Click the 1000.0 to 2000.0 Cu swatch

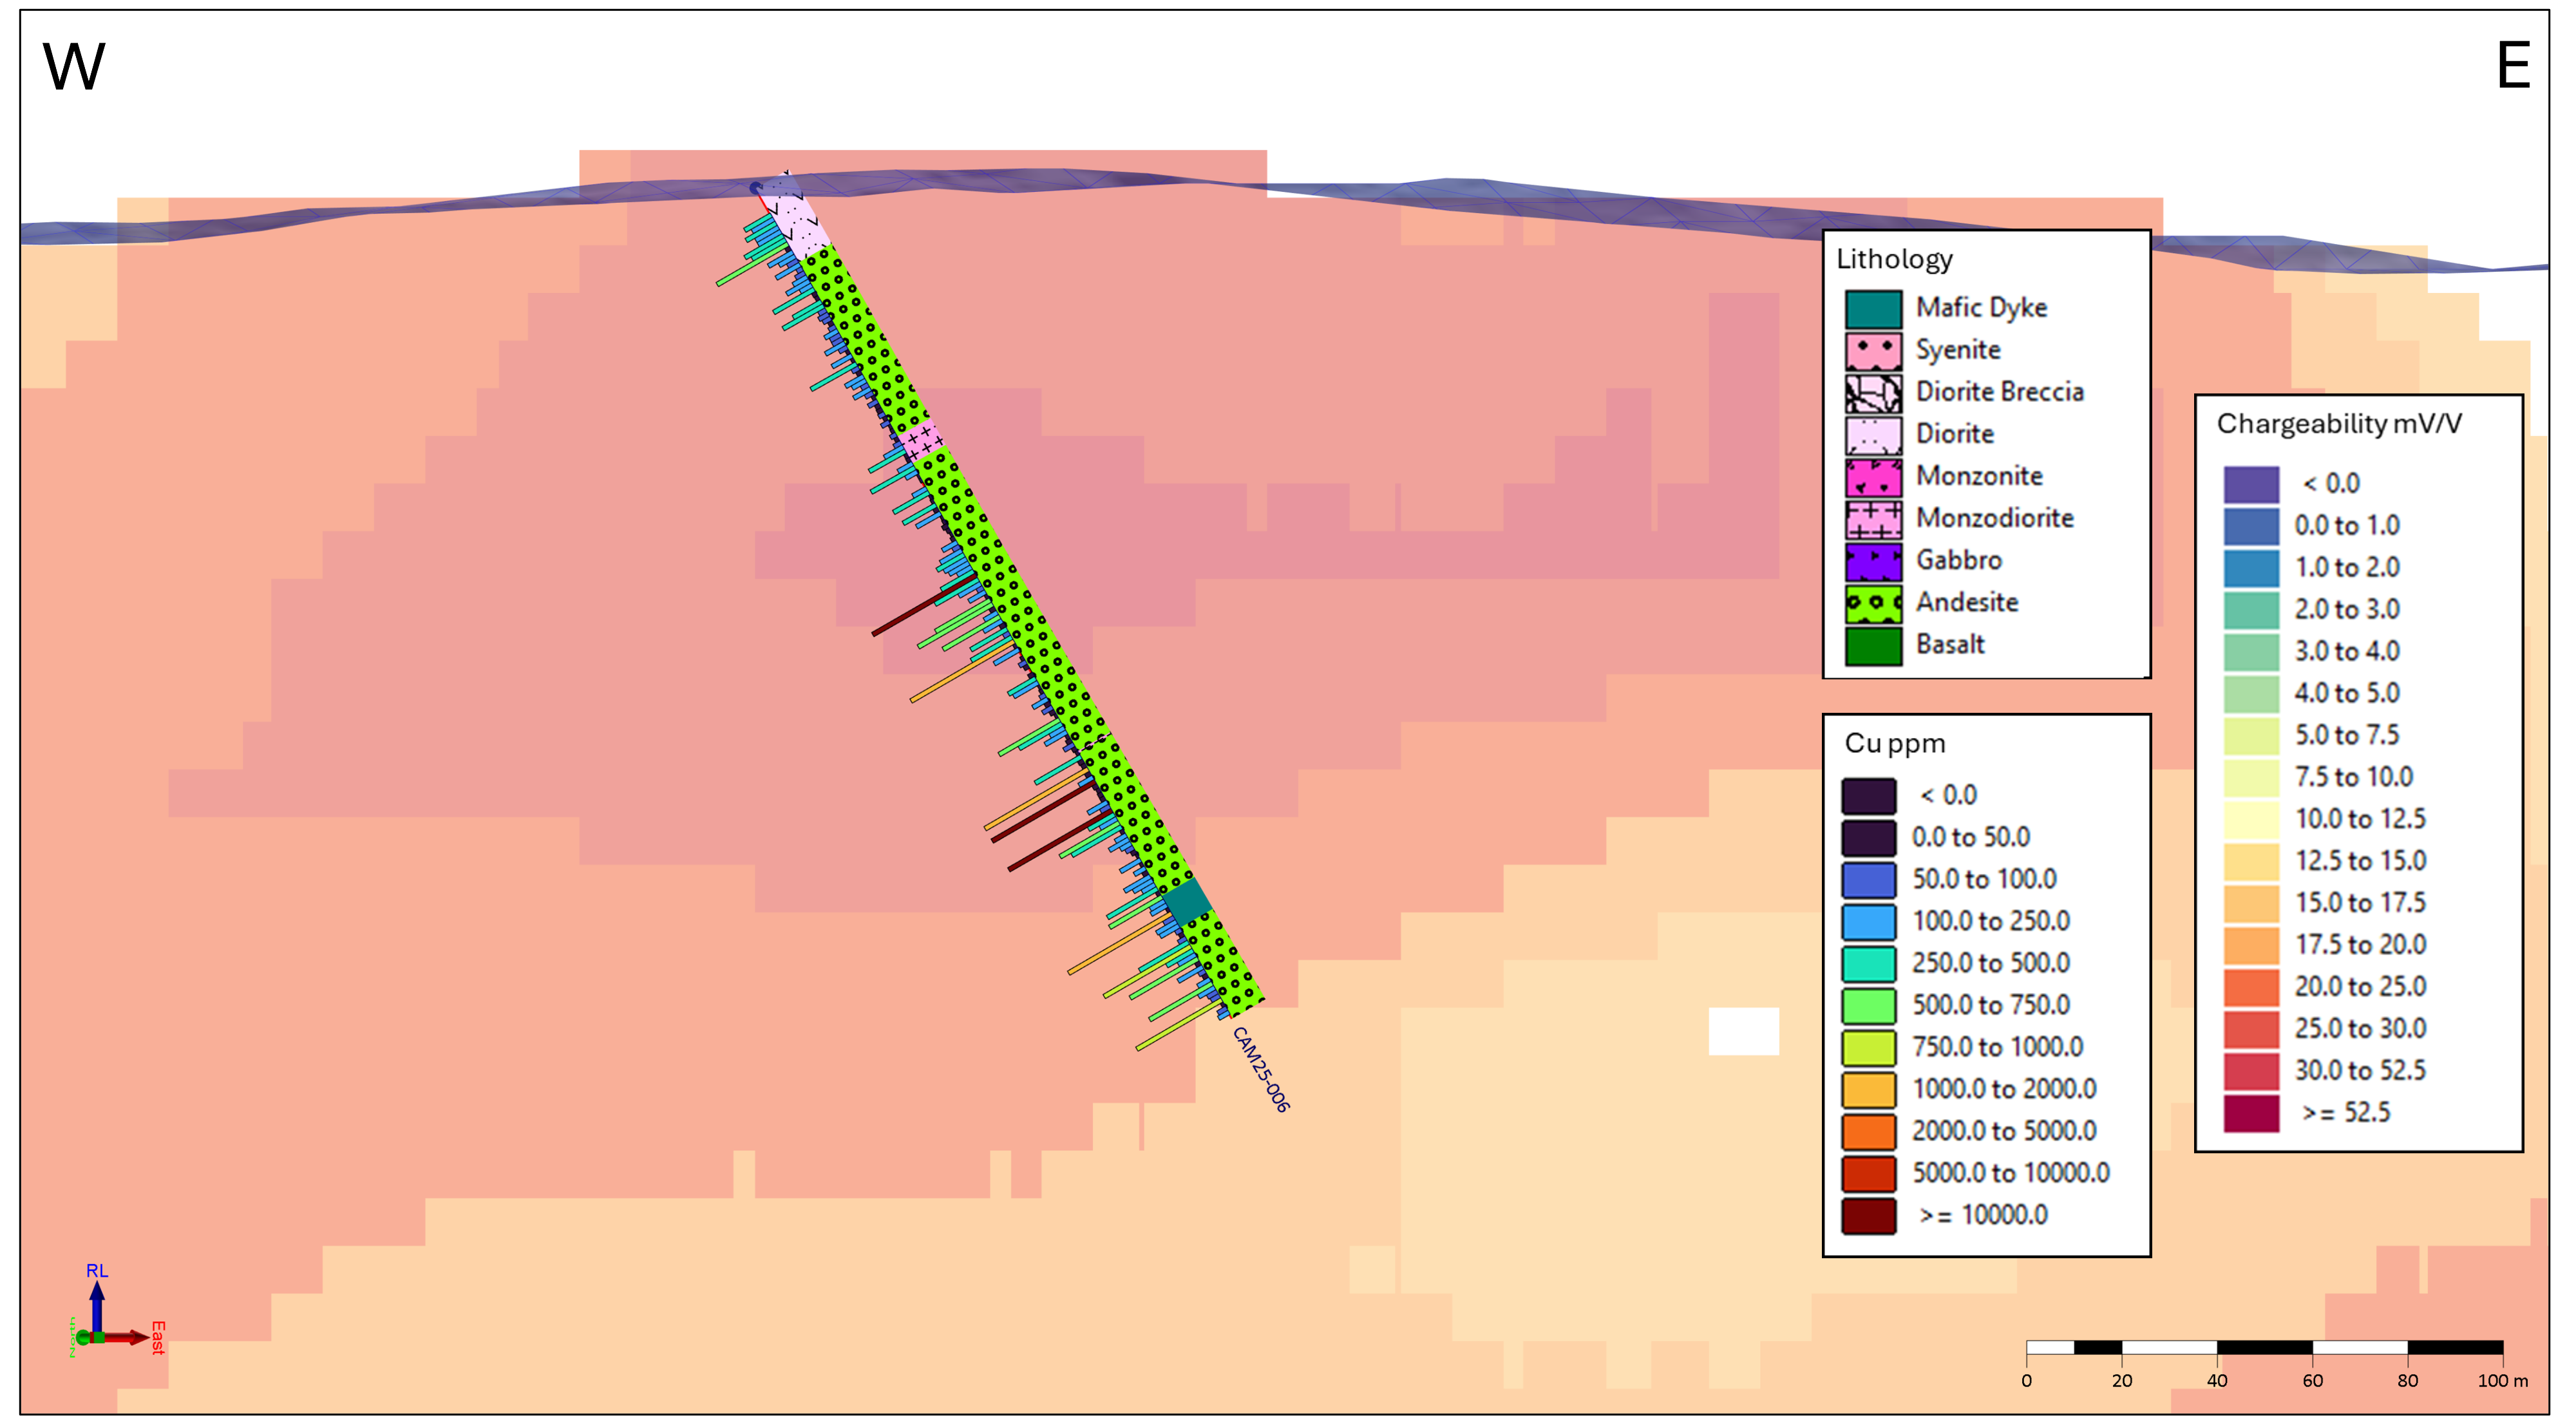pos(1869,1089)
